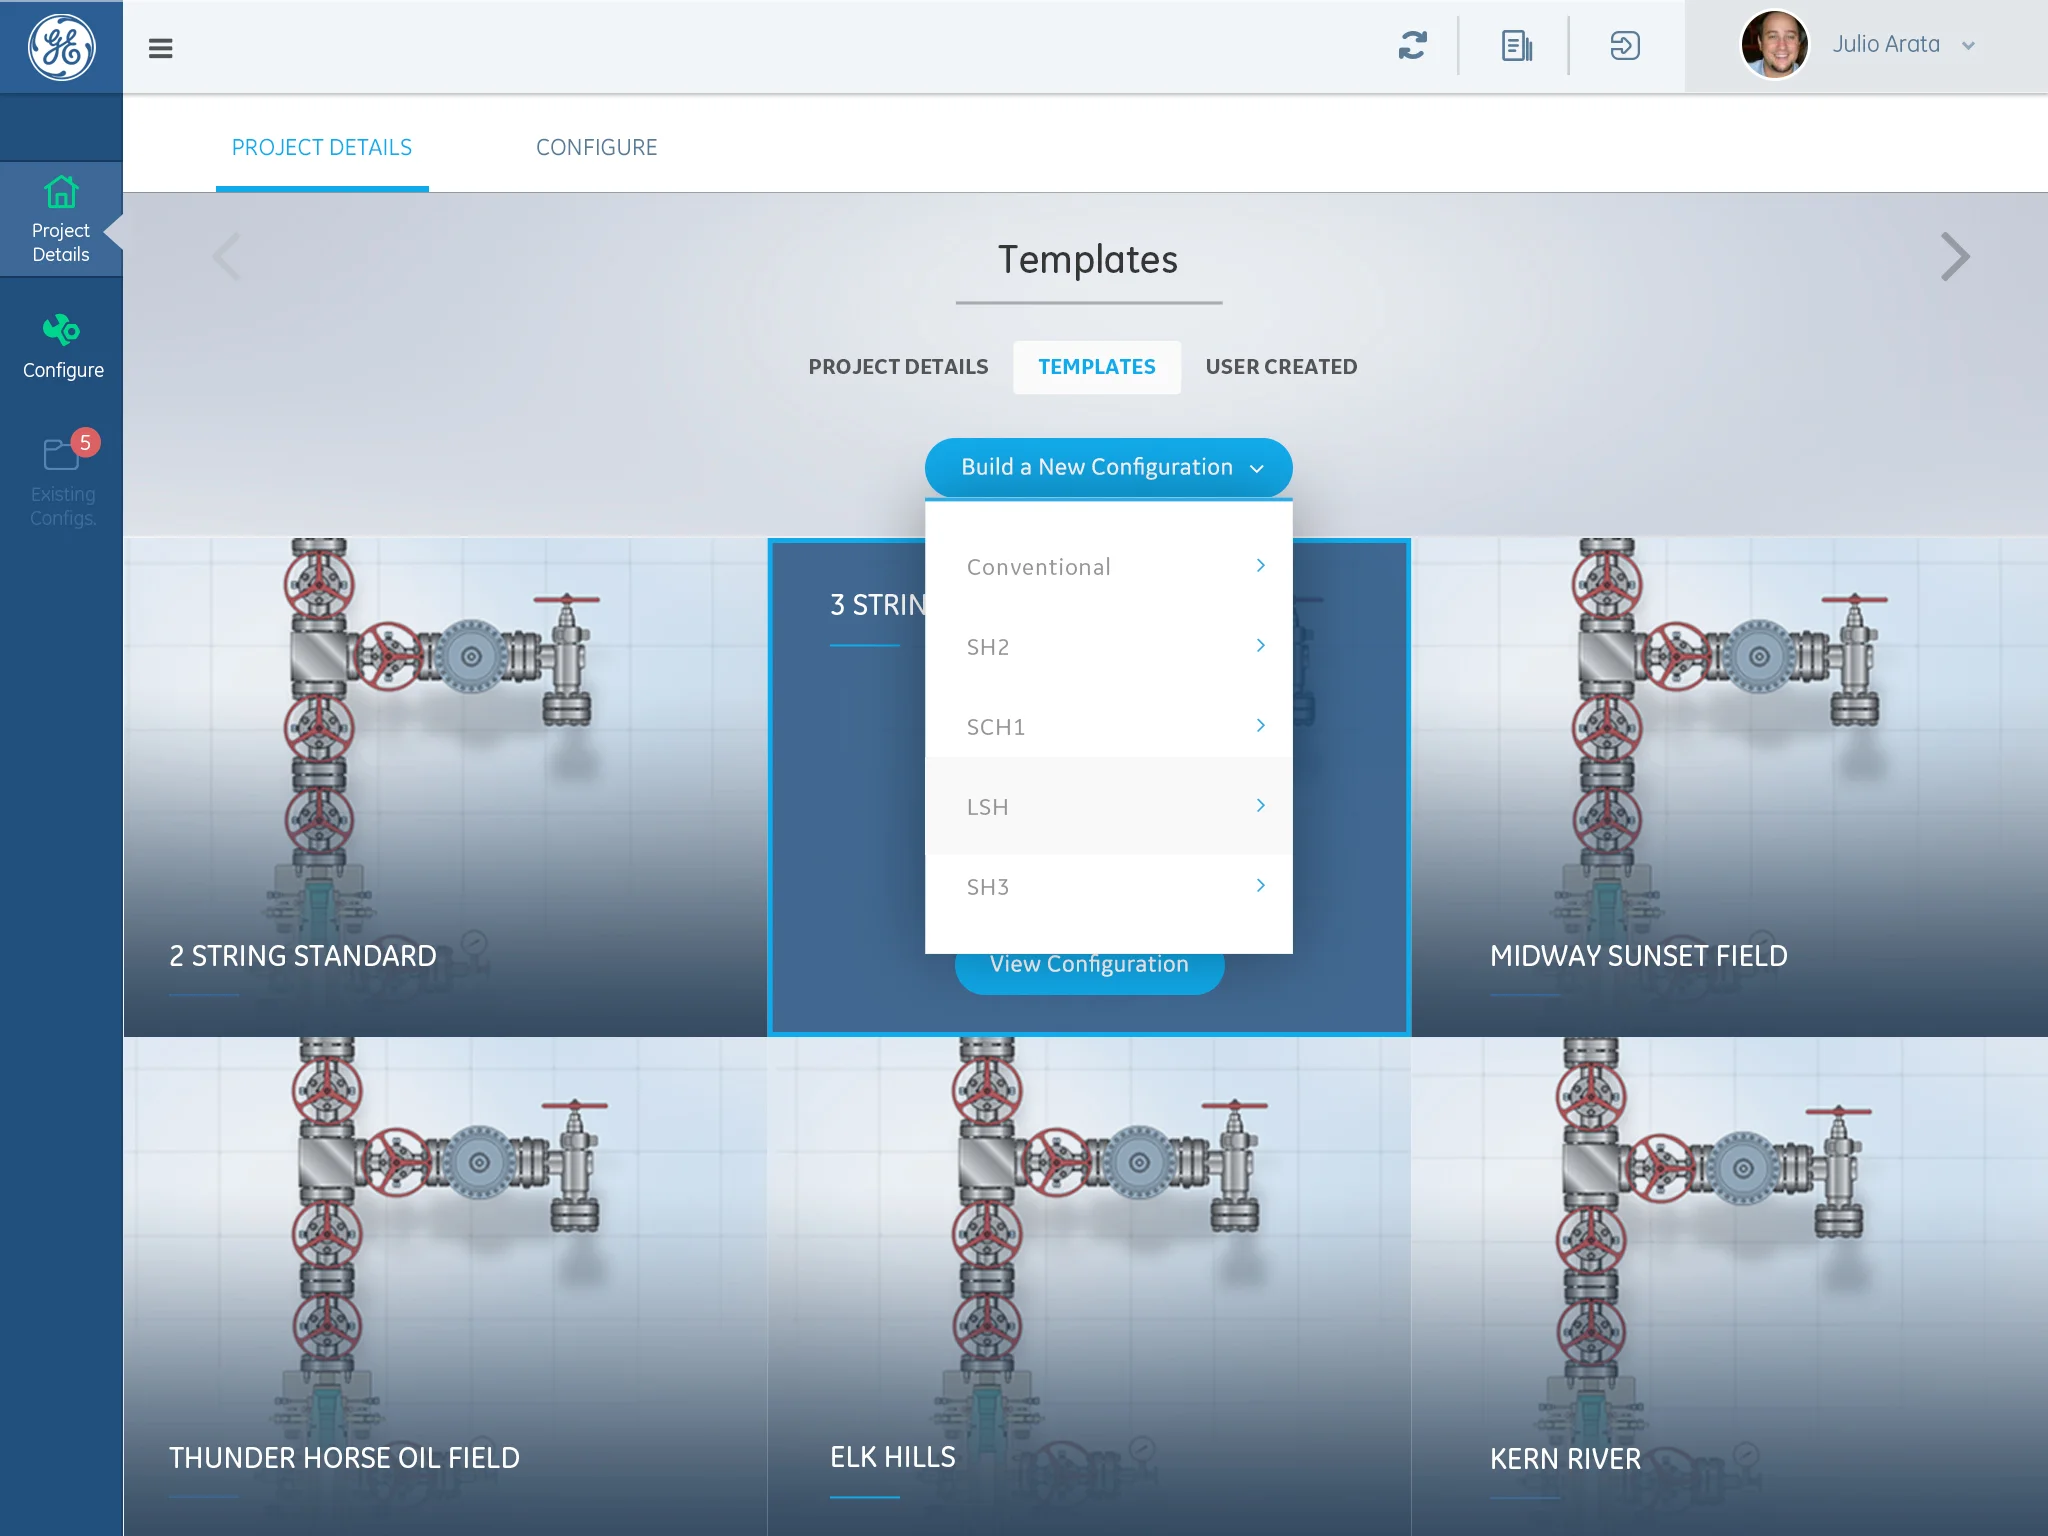Click the GE logo icon
This screenshot has height=1536, width=2048.
pyautogui.click(x=61, y=47)
